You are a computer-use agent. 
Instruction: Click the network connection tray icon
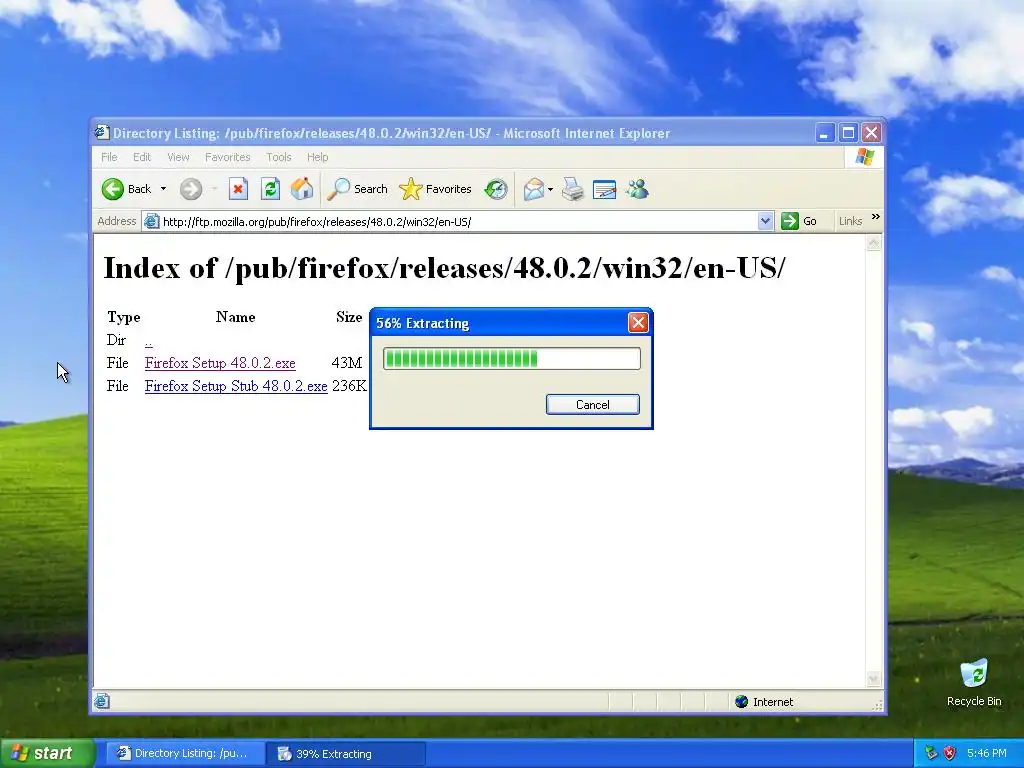click(931, 754)
